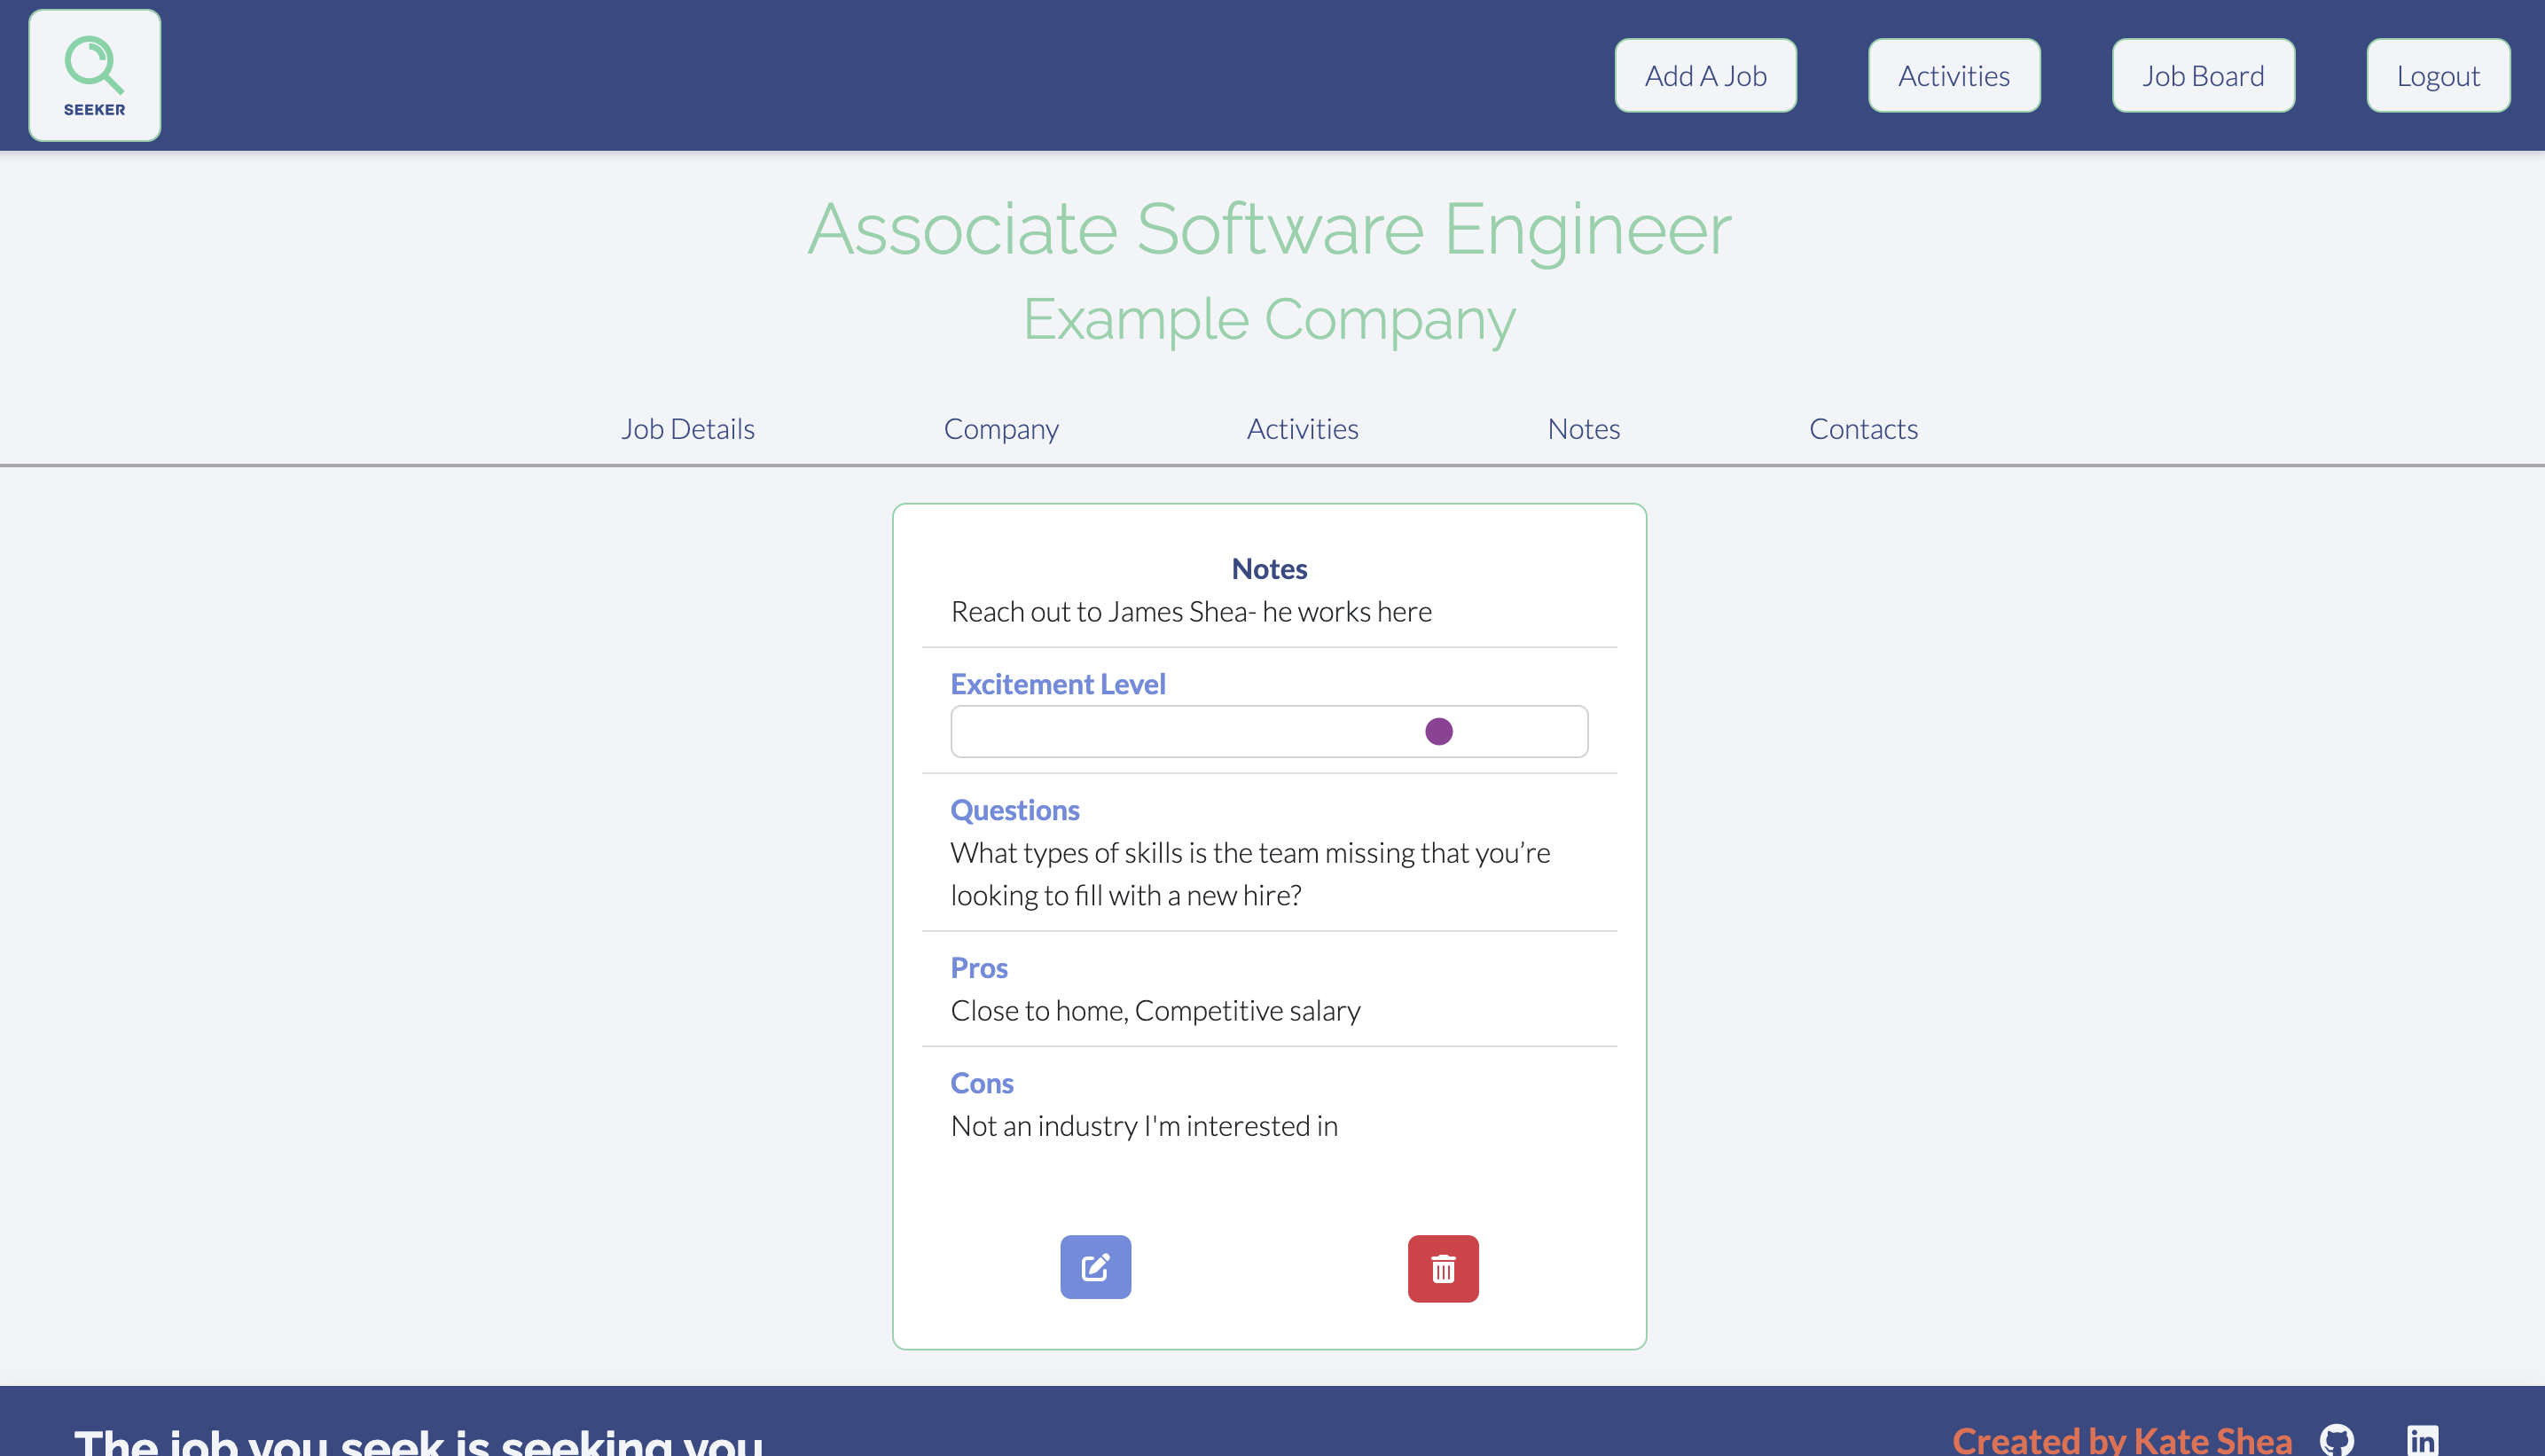Select the Contacts tab
The image size is (2545, 1456).
(1865, 428)
